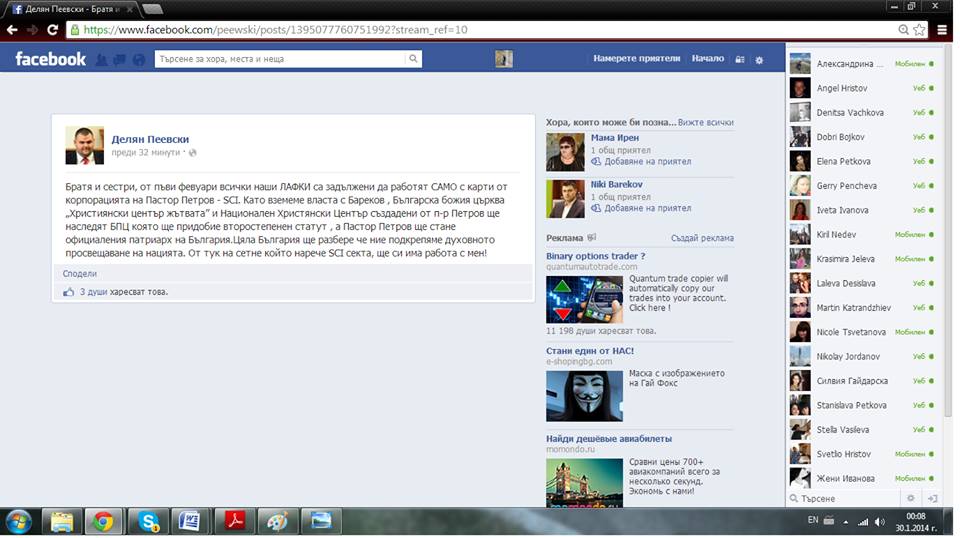Select the Делян Пеевски browser tab

coord(72,9)
